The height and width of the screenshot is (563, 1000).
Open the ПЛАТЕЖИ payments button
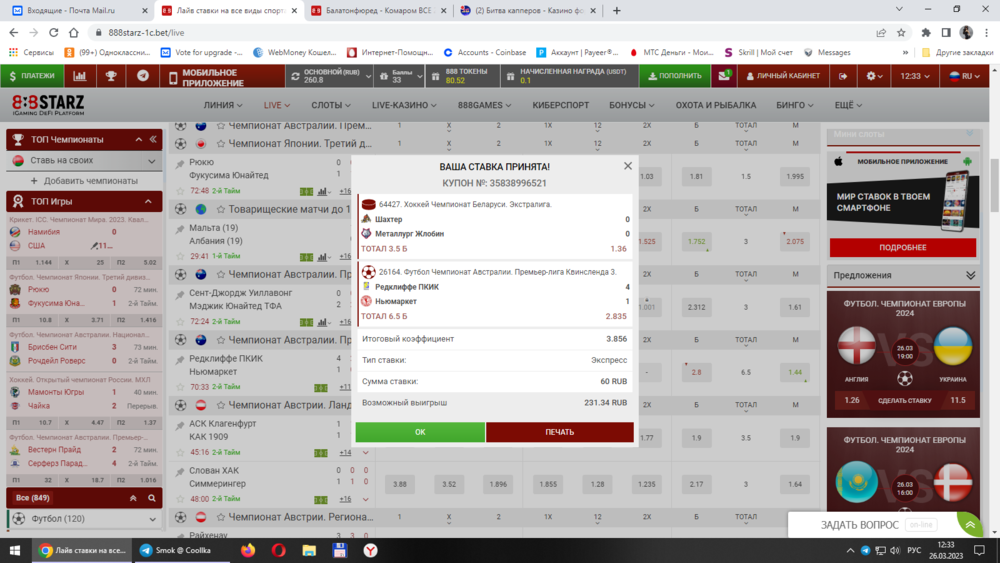(32, 76)
